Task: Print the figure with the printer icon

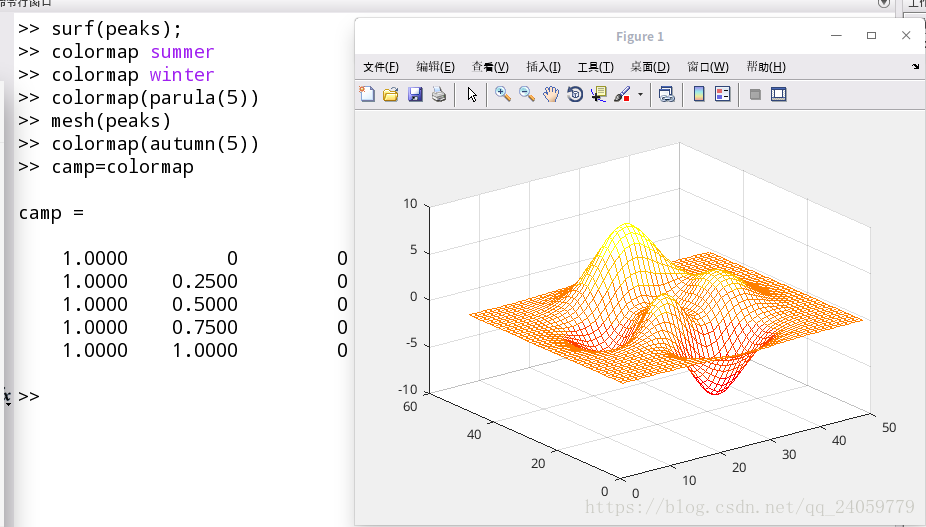Action: (439, 95)
